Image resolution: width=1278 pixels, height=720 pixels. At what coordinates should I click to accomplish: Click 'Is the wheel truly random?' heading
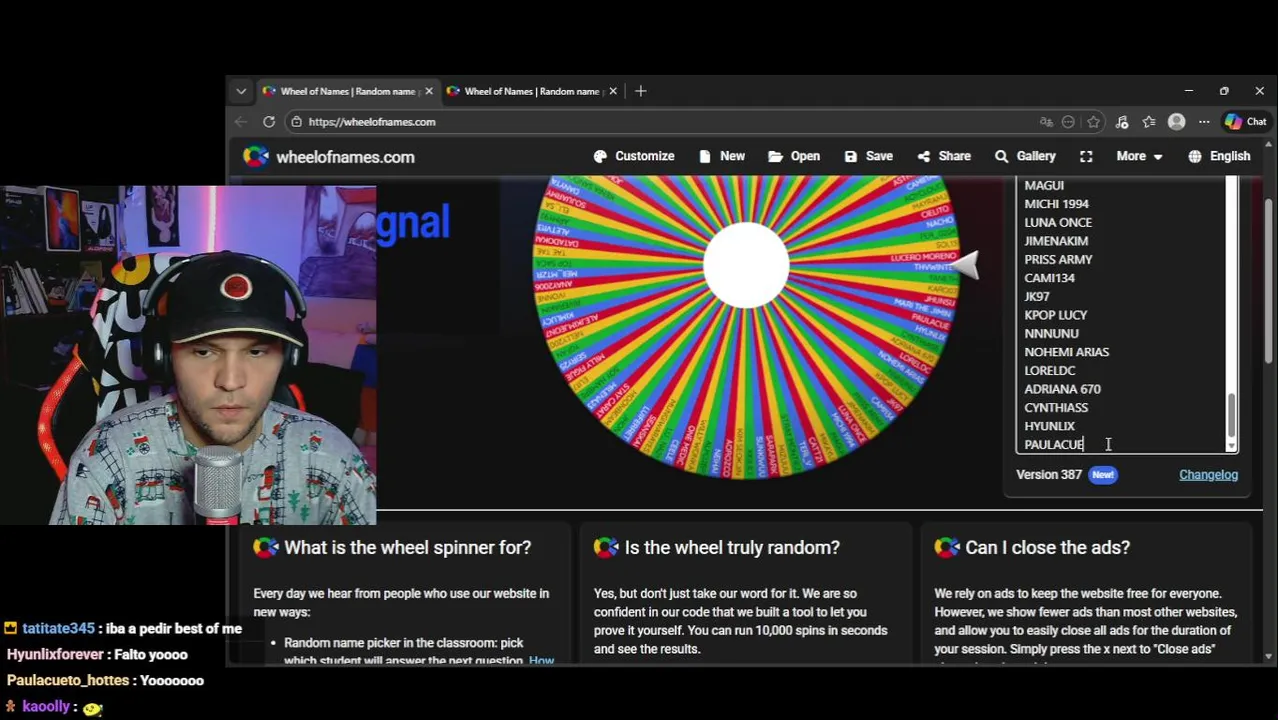pyautogui.click(x=732, y=548)
